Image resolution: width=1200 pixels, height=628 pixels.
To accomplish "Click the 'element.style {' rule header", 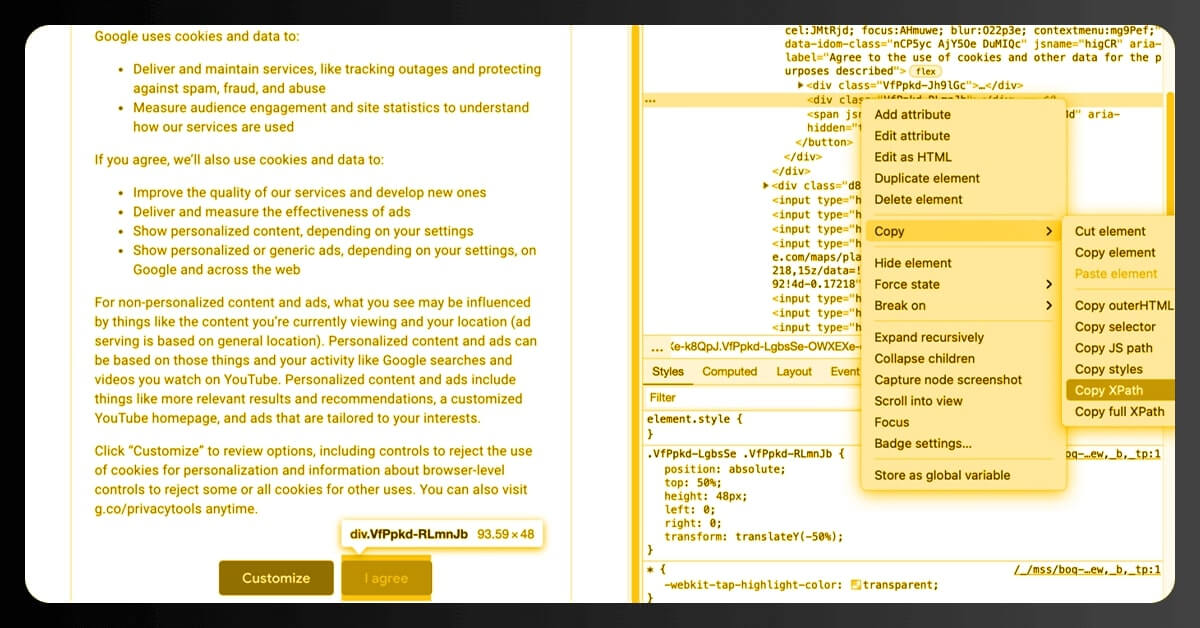I will tap(695, 420).
